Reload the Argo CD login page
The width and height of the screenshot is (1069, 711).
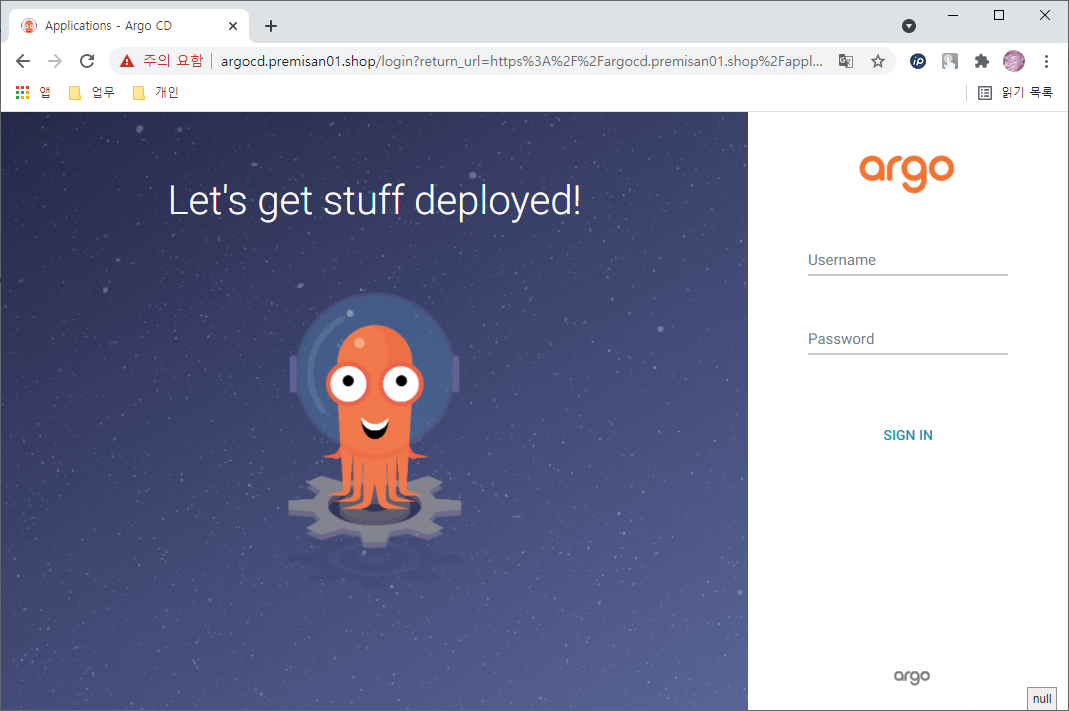click(87, 61)
